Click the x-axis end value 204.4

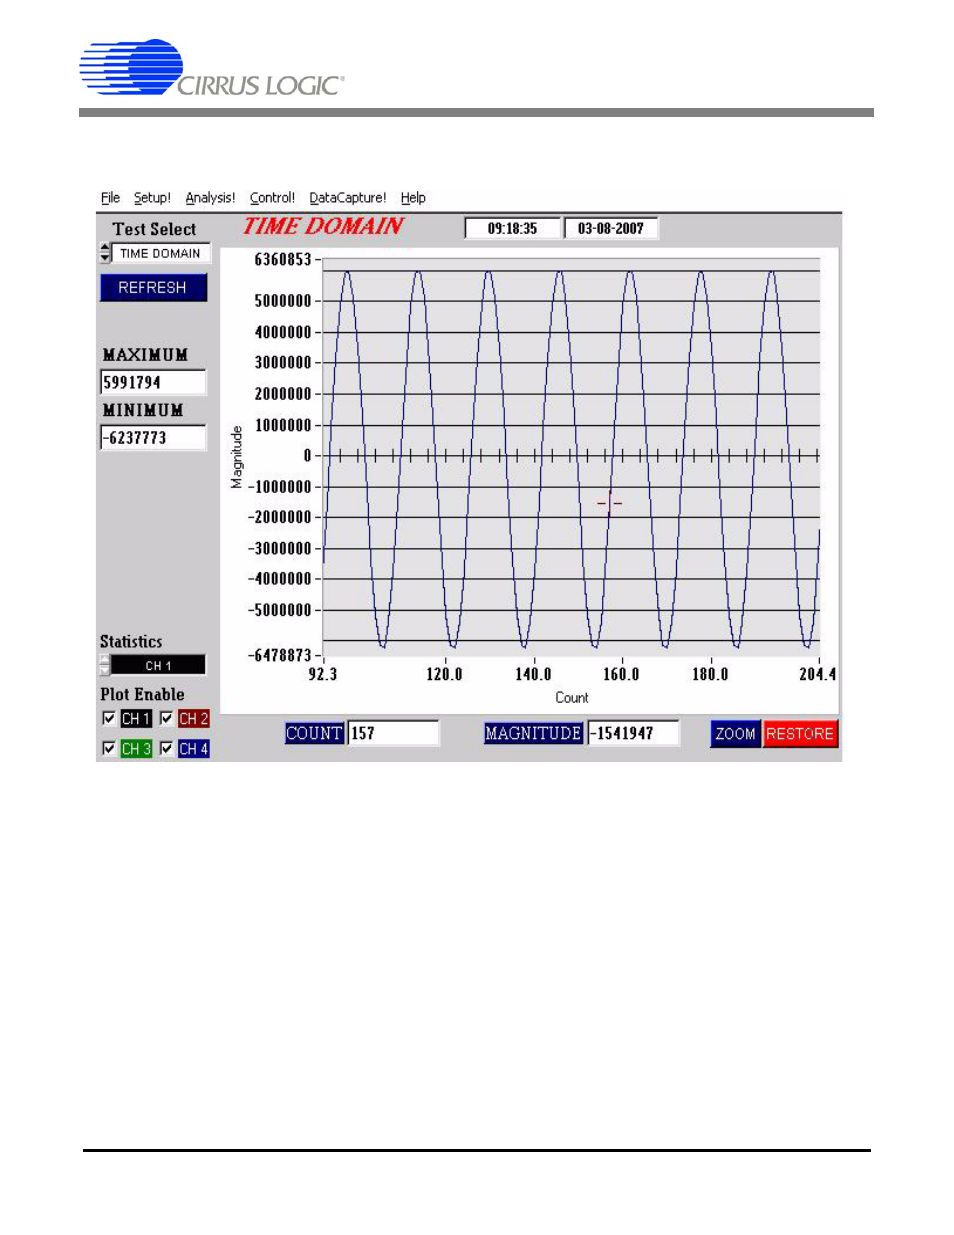tap(817, 675)
